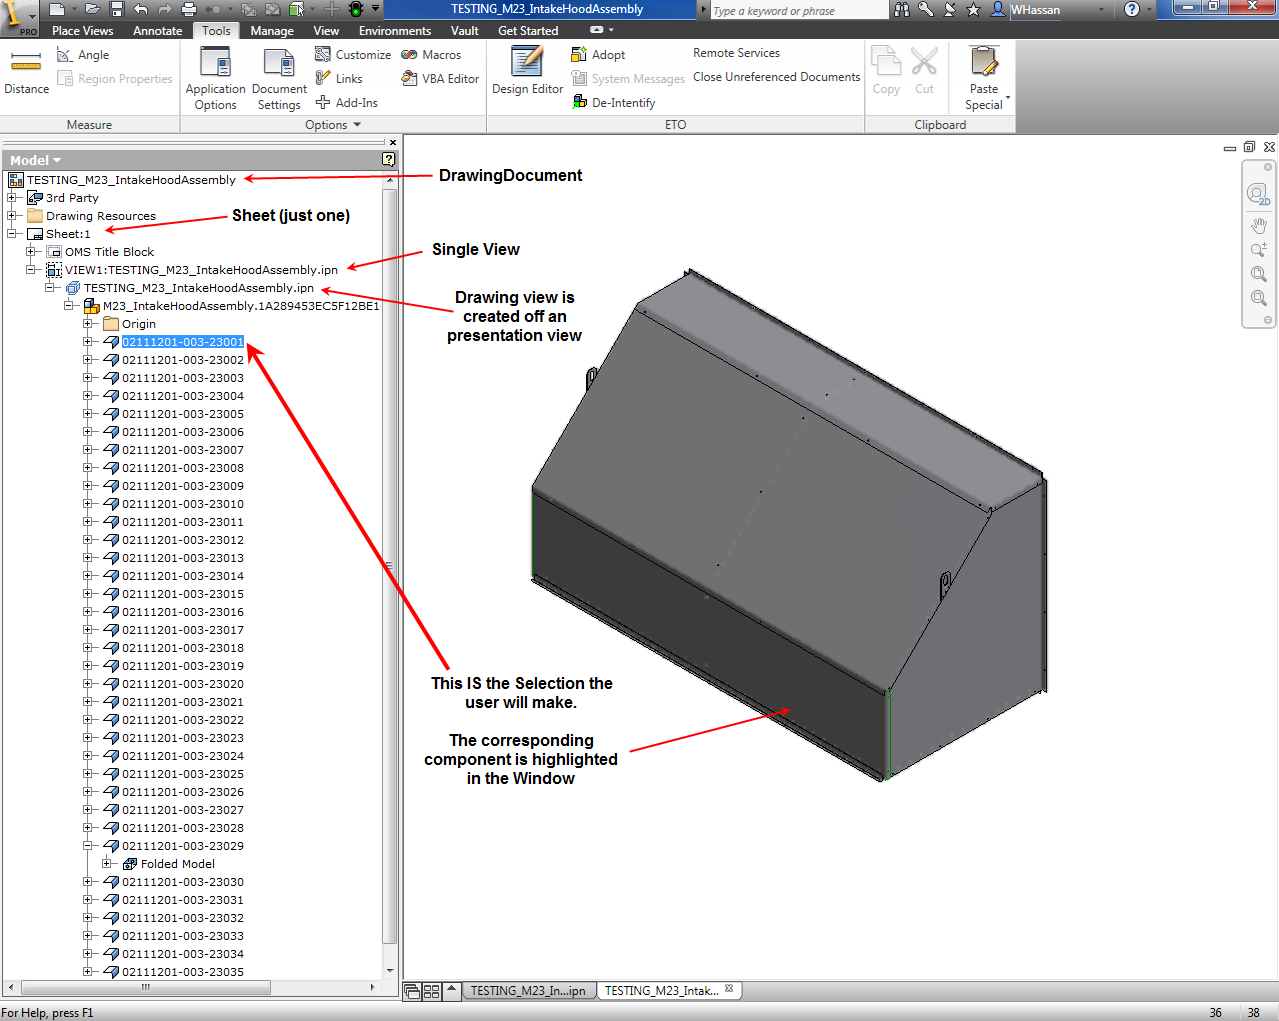Viewport: 1279px width, 1021px height.
Task: Click the Model browser help icon
Action: (x=388, y=160)
